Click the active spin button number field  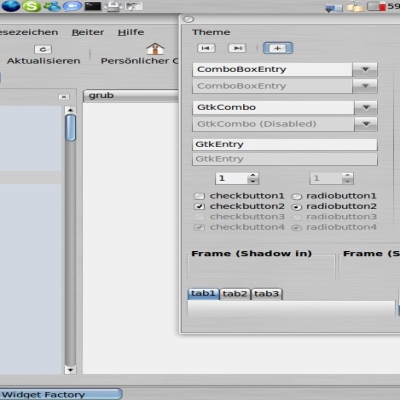[232, 178]
